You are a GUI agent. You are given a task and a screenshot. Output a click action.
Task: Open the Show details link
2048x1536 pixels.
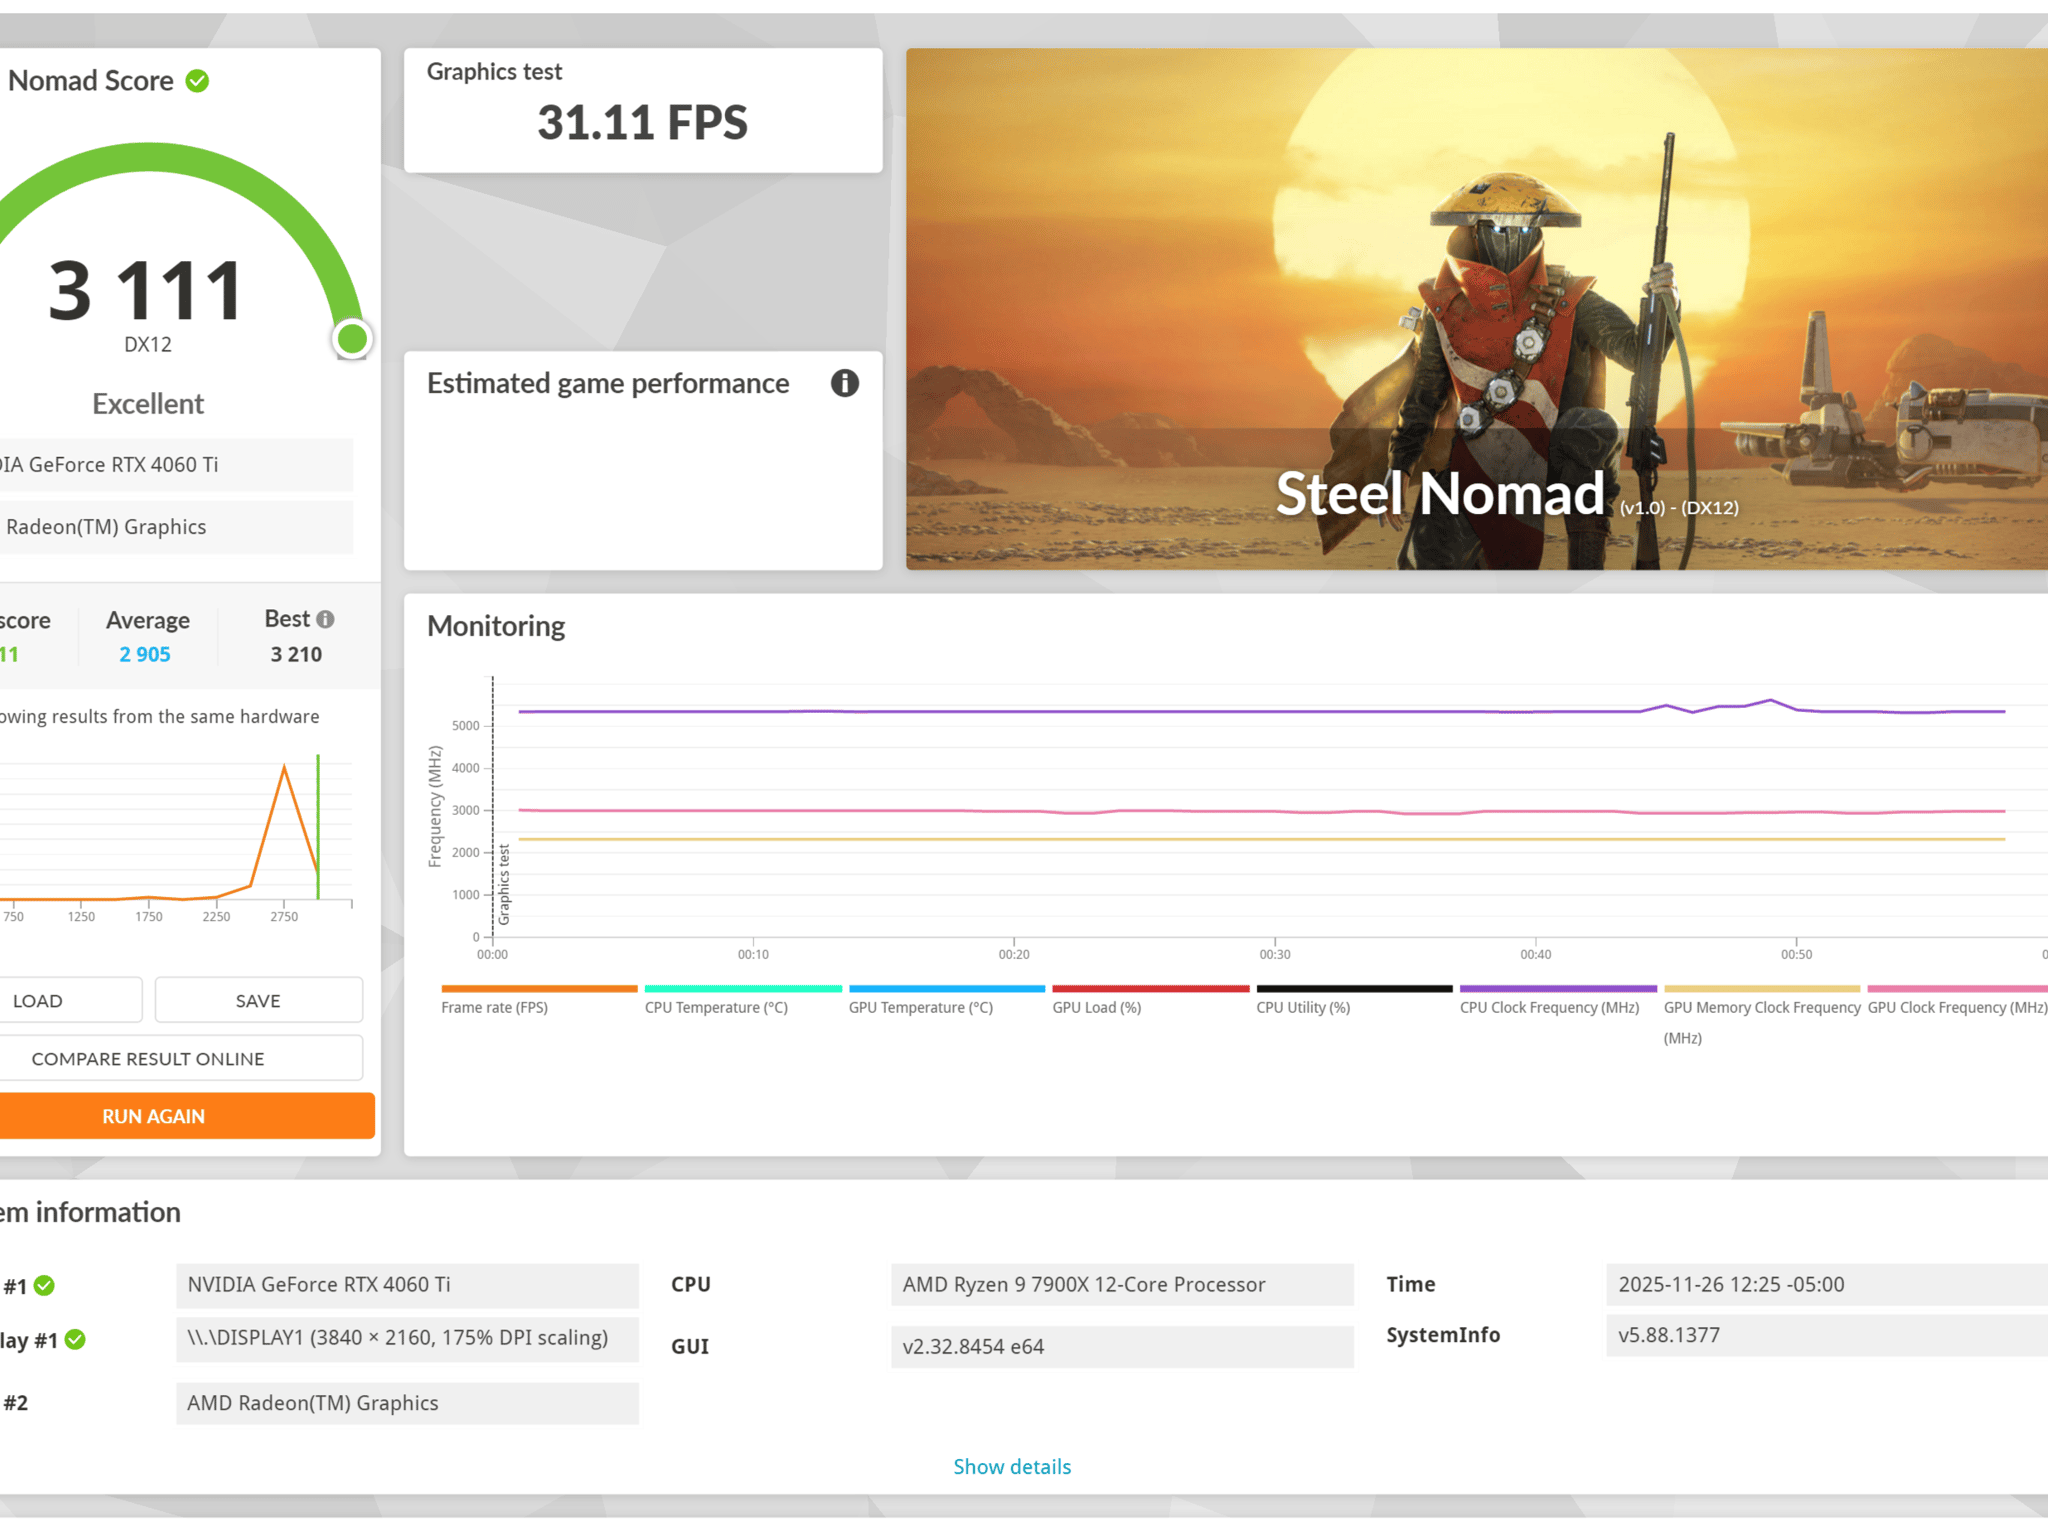[1012, 1466]
